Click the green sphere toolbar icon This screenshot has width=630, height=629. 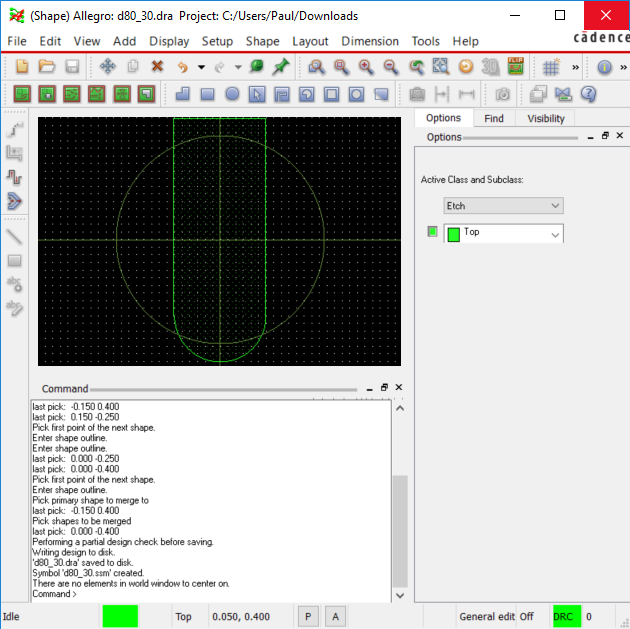point(257,66)
